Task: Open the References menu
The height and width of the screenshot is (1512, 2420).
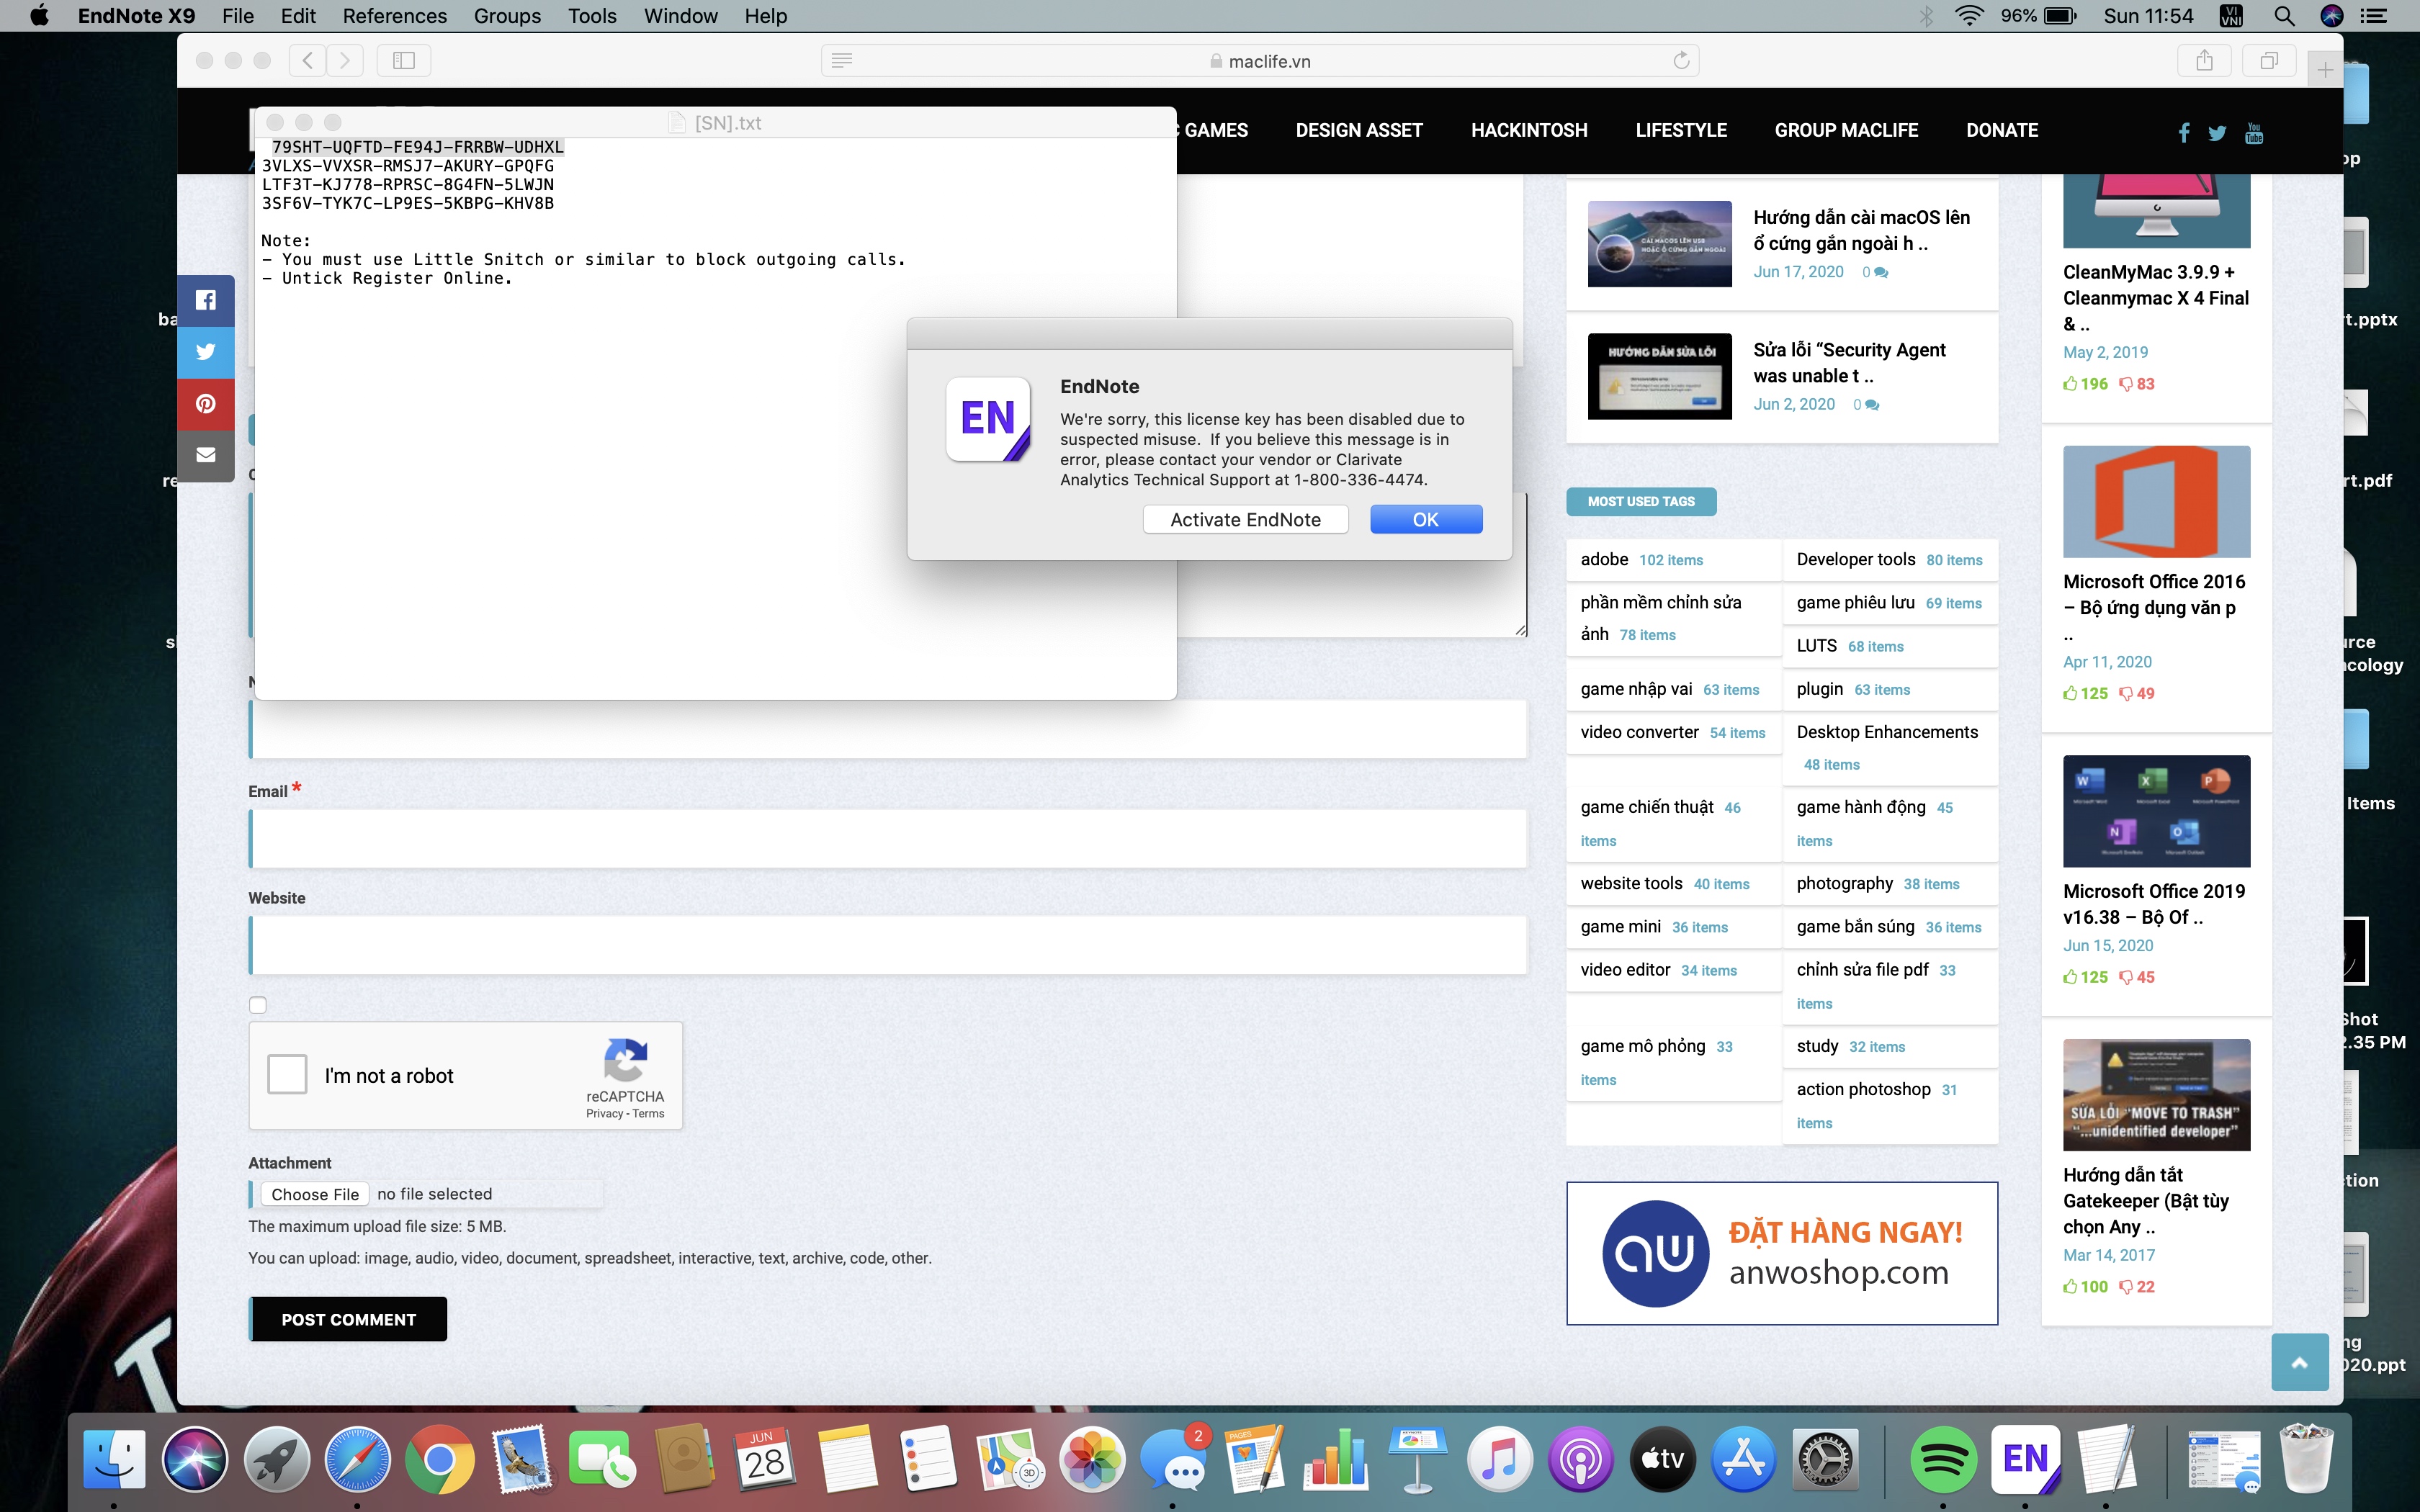Action: tap(394, 16)
